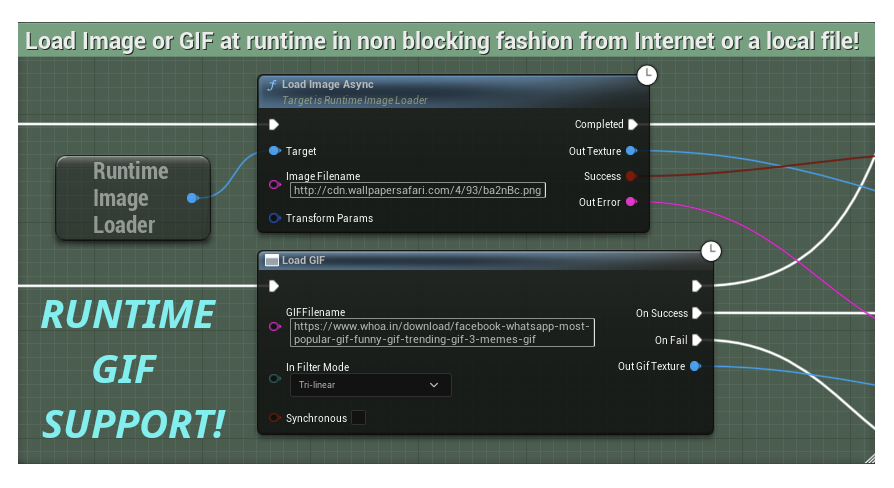This screenshot has width=894, height=488.
Task: Click the GIFFilename URL field
Action: tap(442, 332)
